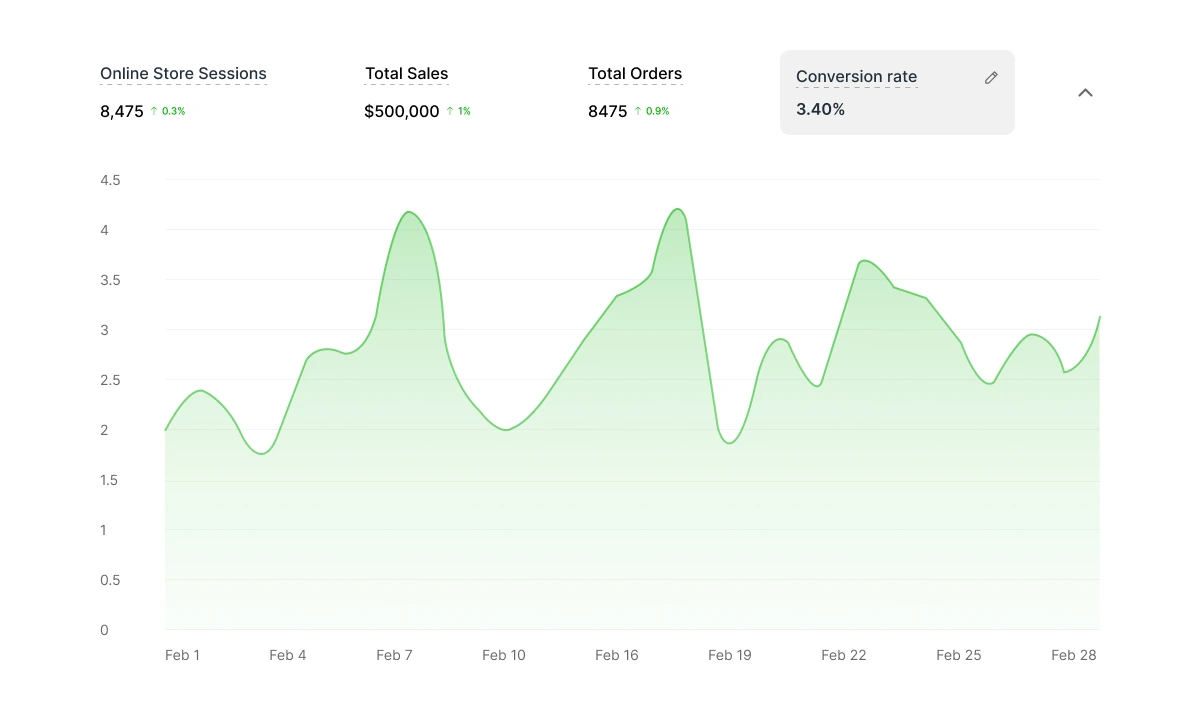The width and height of the screenshot is (1200, 710).
Task: Collapse the chart with the chevron arrow
Action: pos(1085,93)
